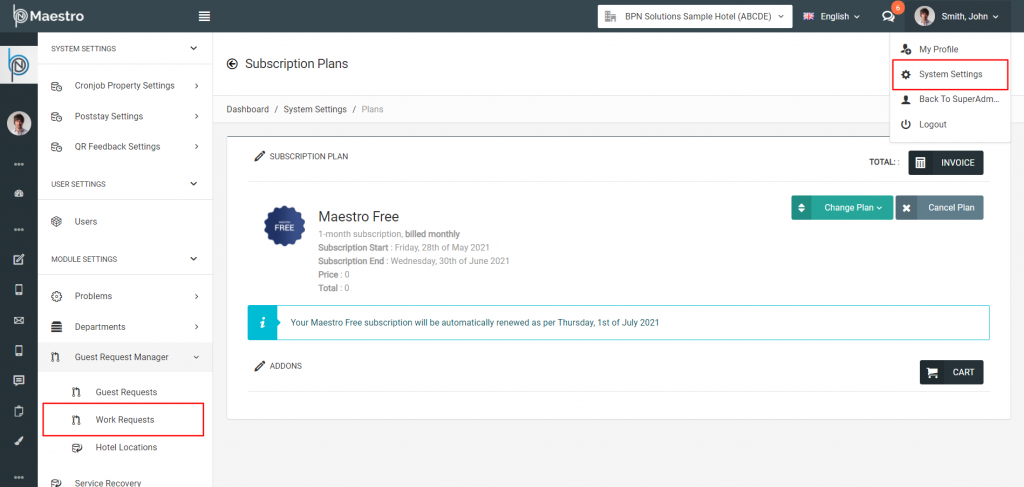
Task: Open the speech message icon in dark sidebar
Action: point(19,381)
